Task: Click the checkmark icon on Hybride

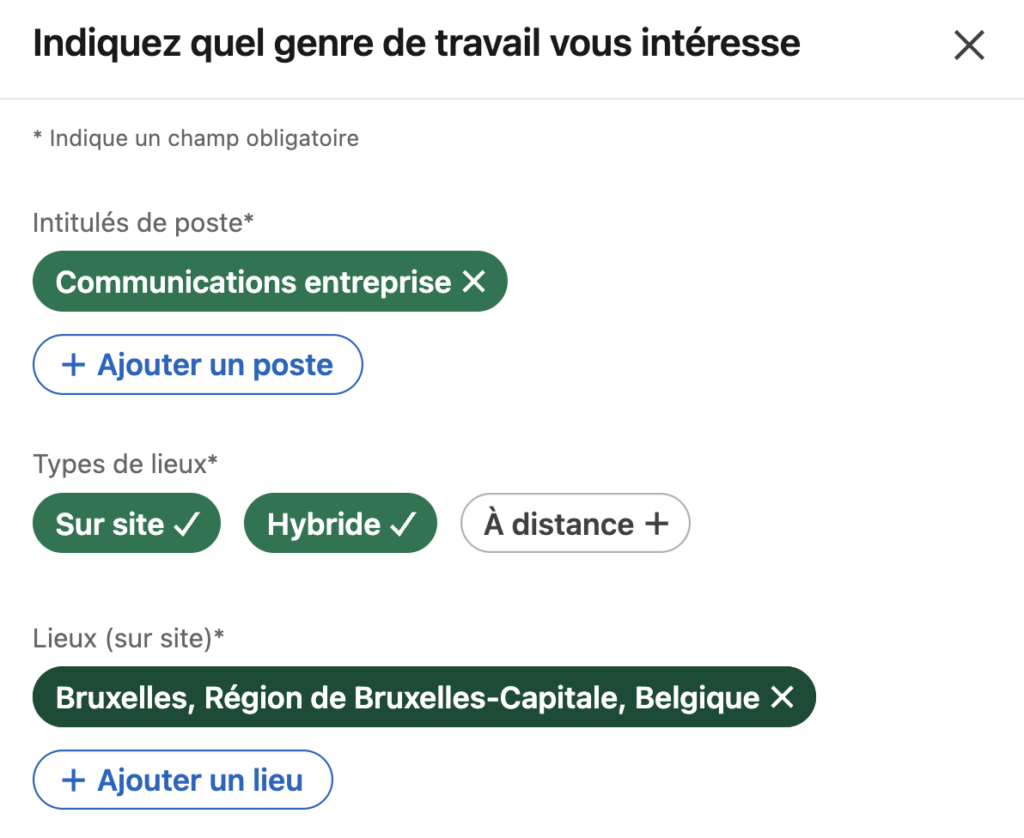Action: coord(403,525)
